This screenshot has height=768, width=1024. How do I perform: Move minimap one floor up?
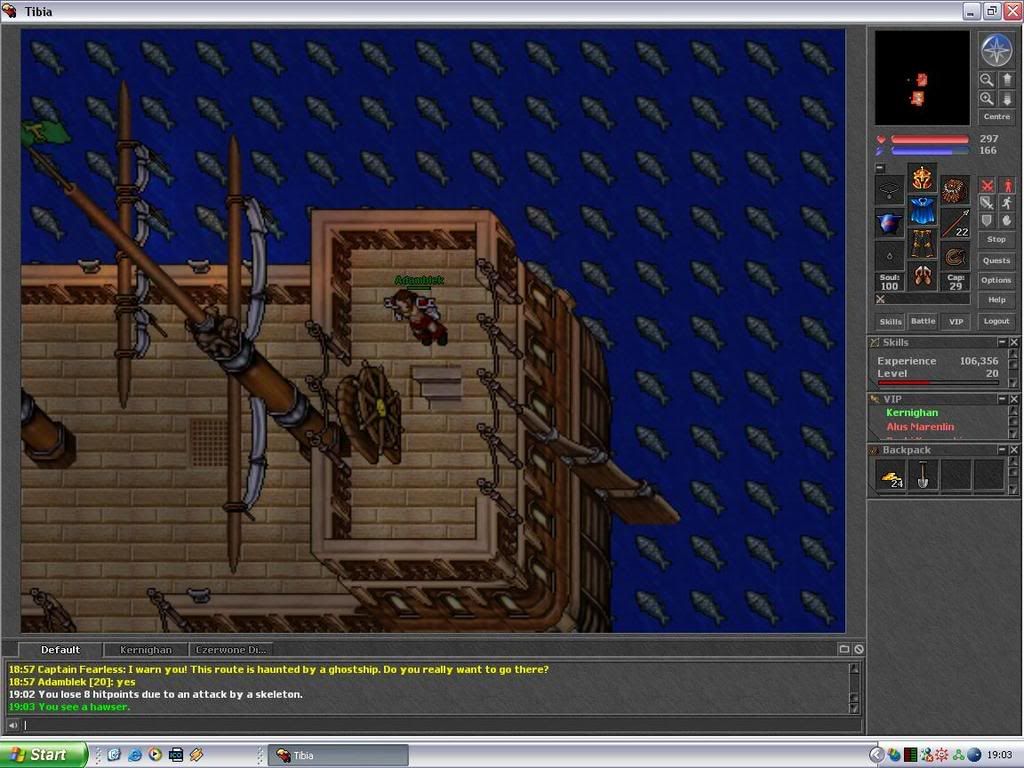pyautogui.click(x=1006, y=80)
